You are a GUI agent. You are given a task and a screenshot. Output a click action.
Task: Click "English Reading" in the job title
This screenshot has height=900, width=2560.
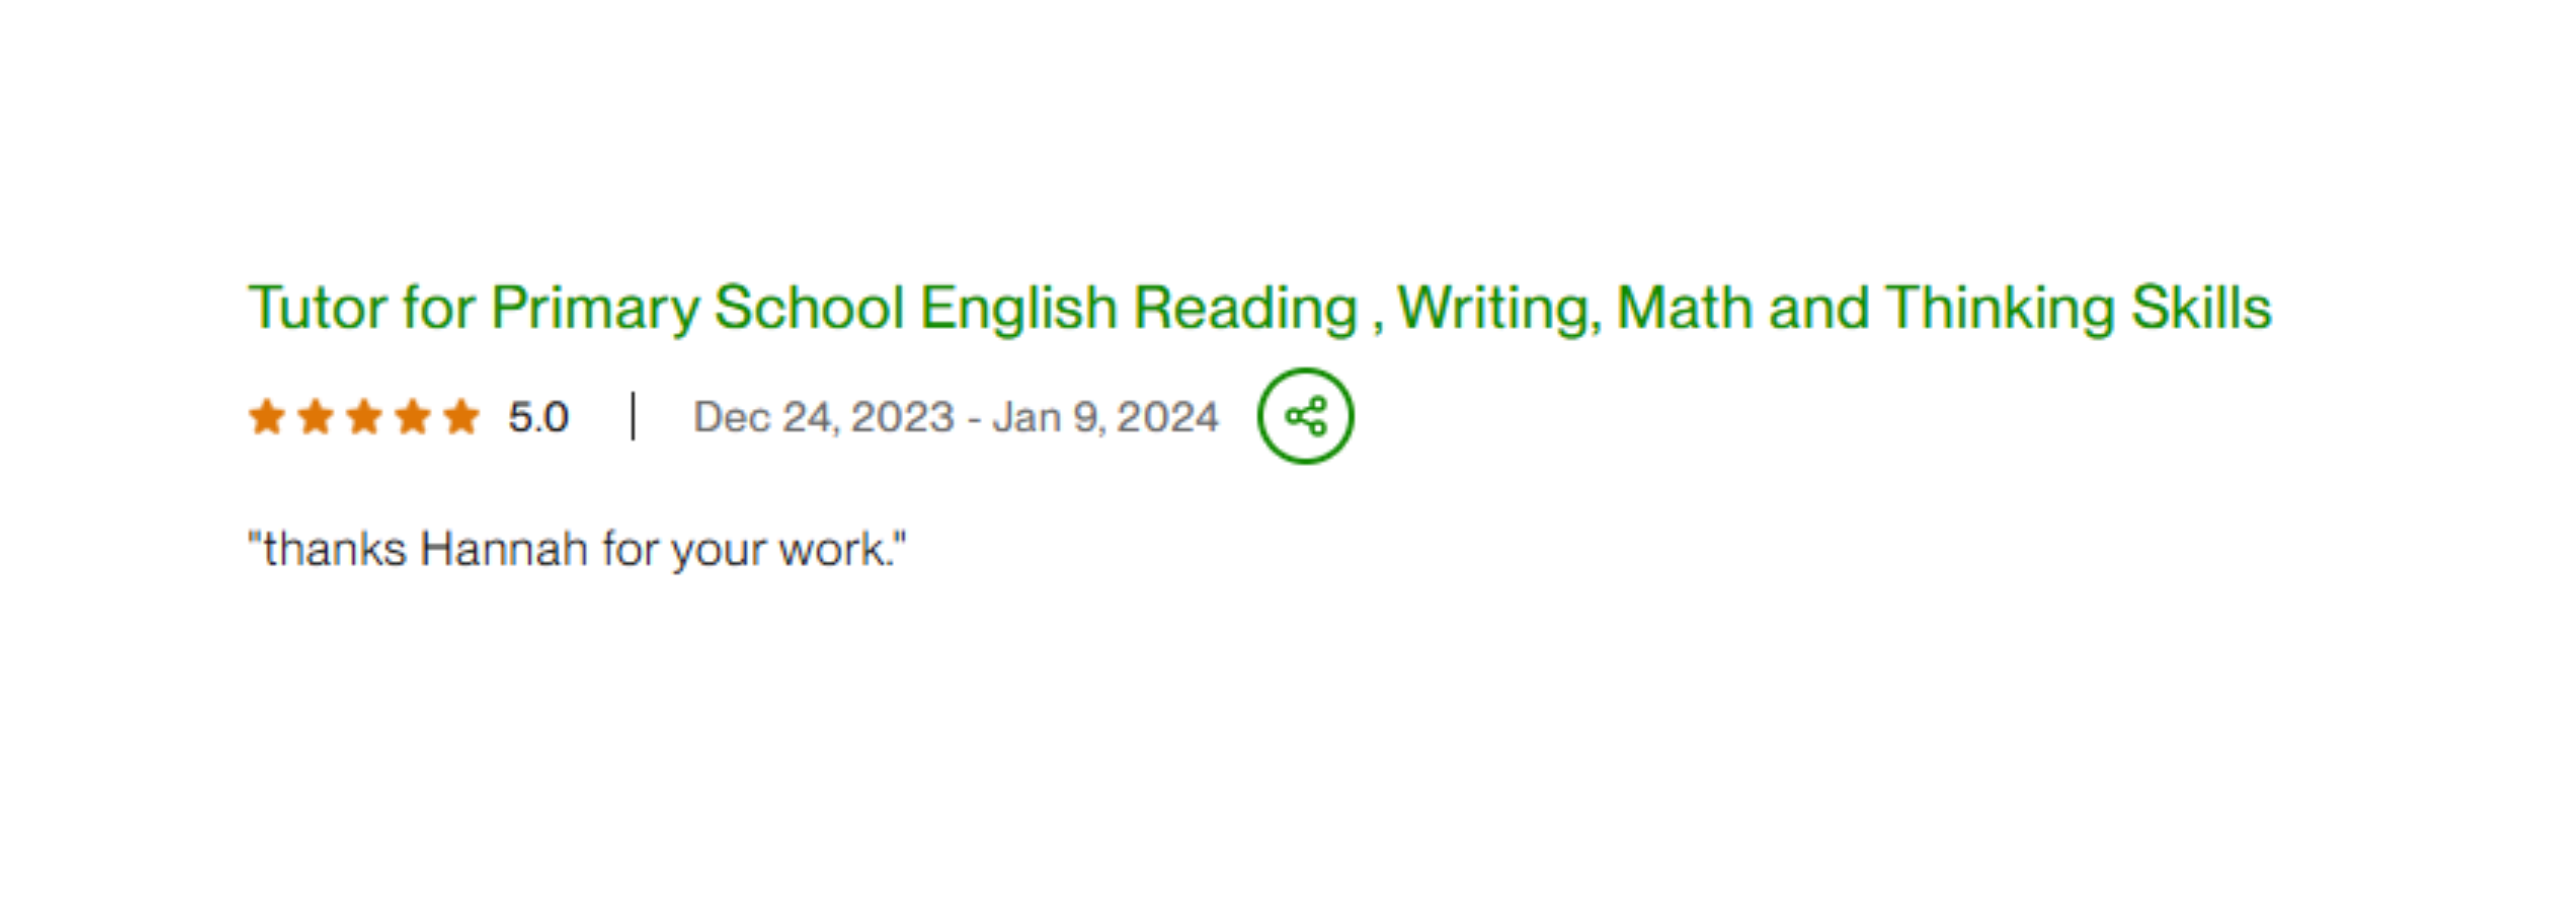(x=1138, y=307)
